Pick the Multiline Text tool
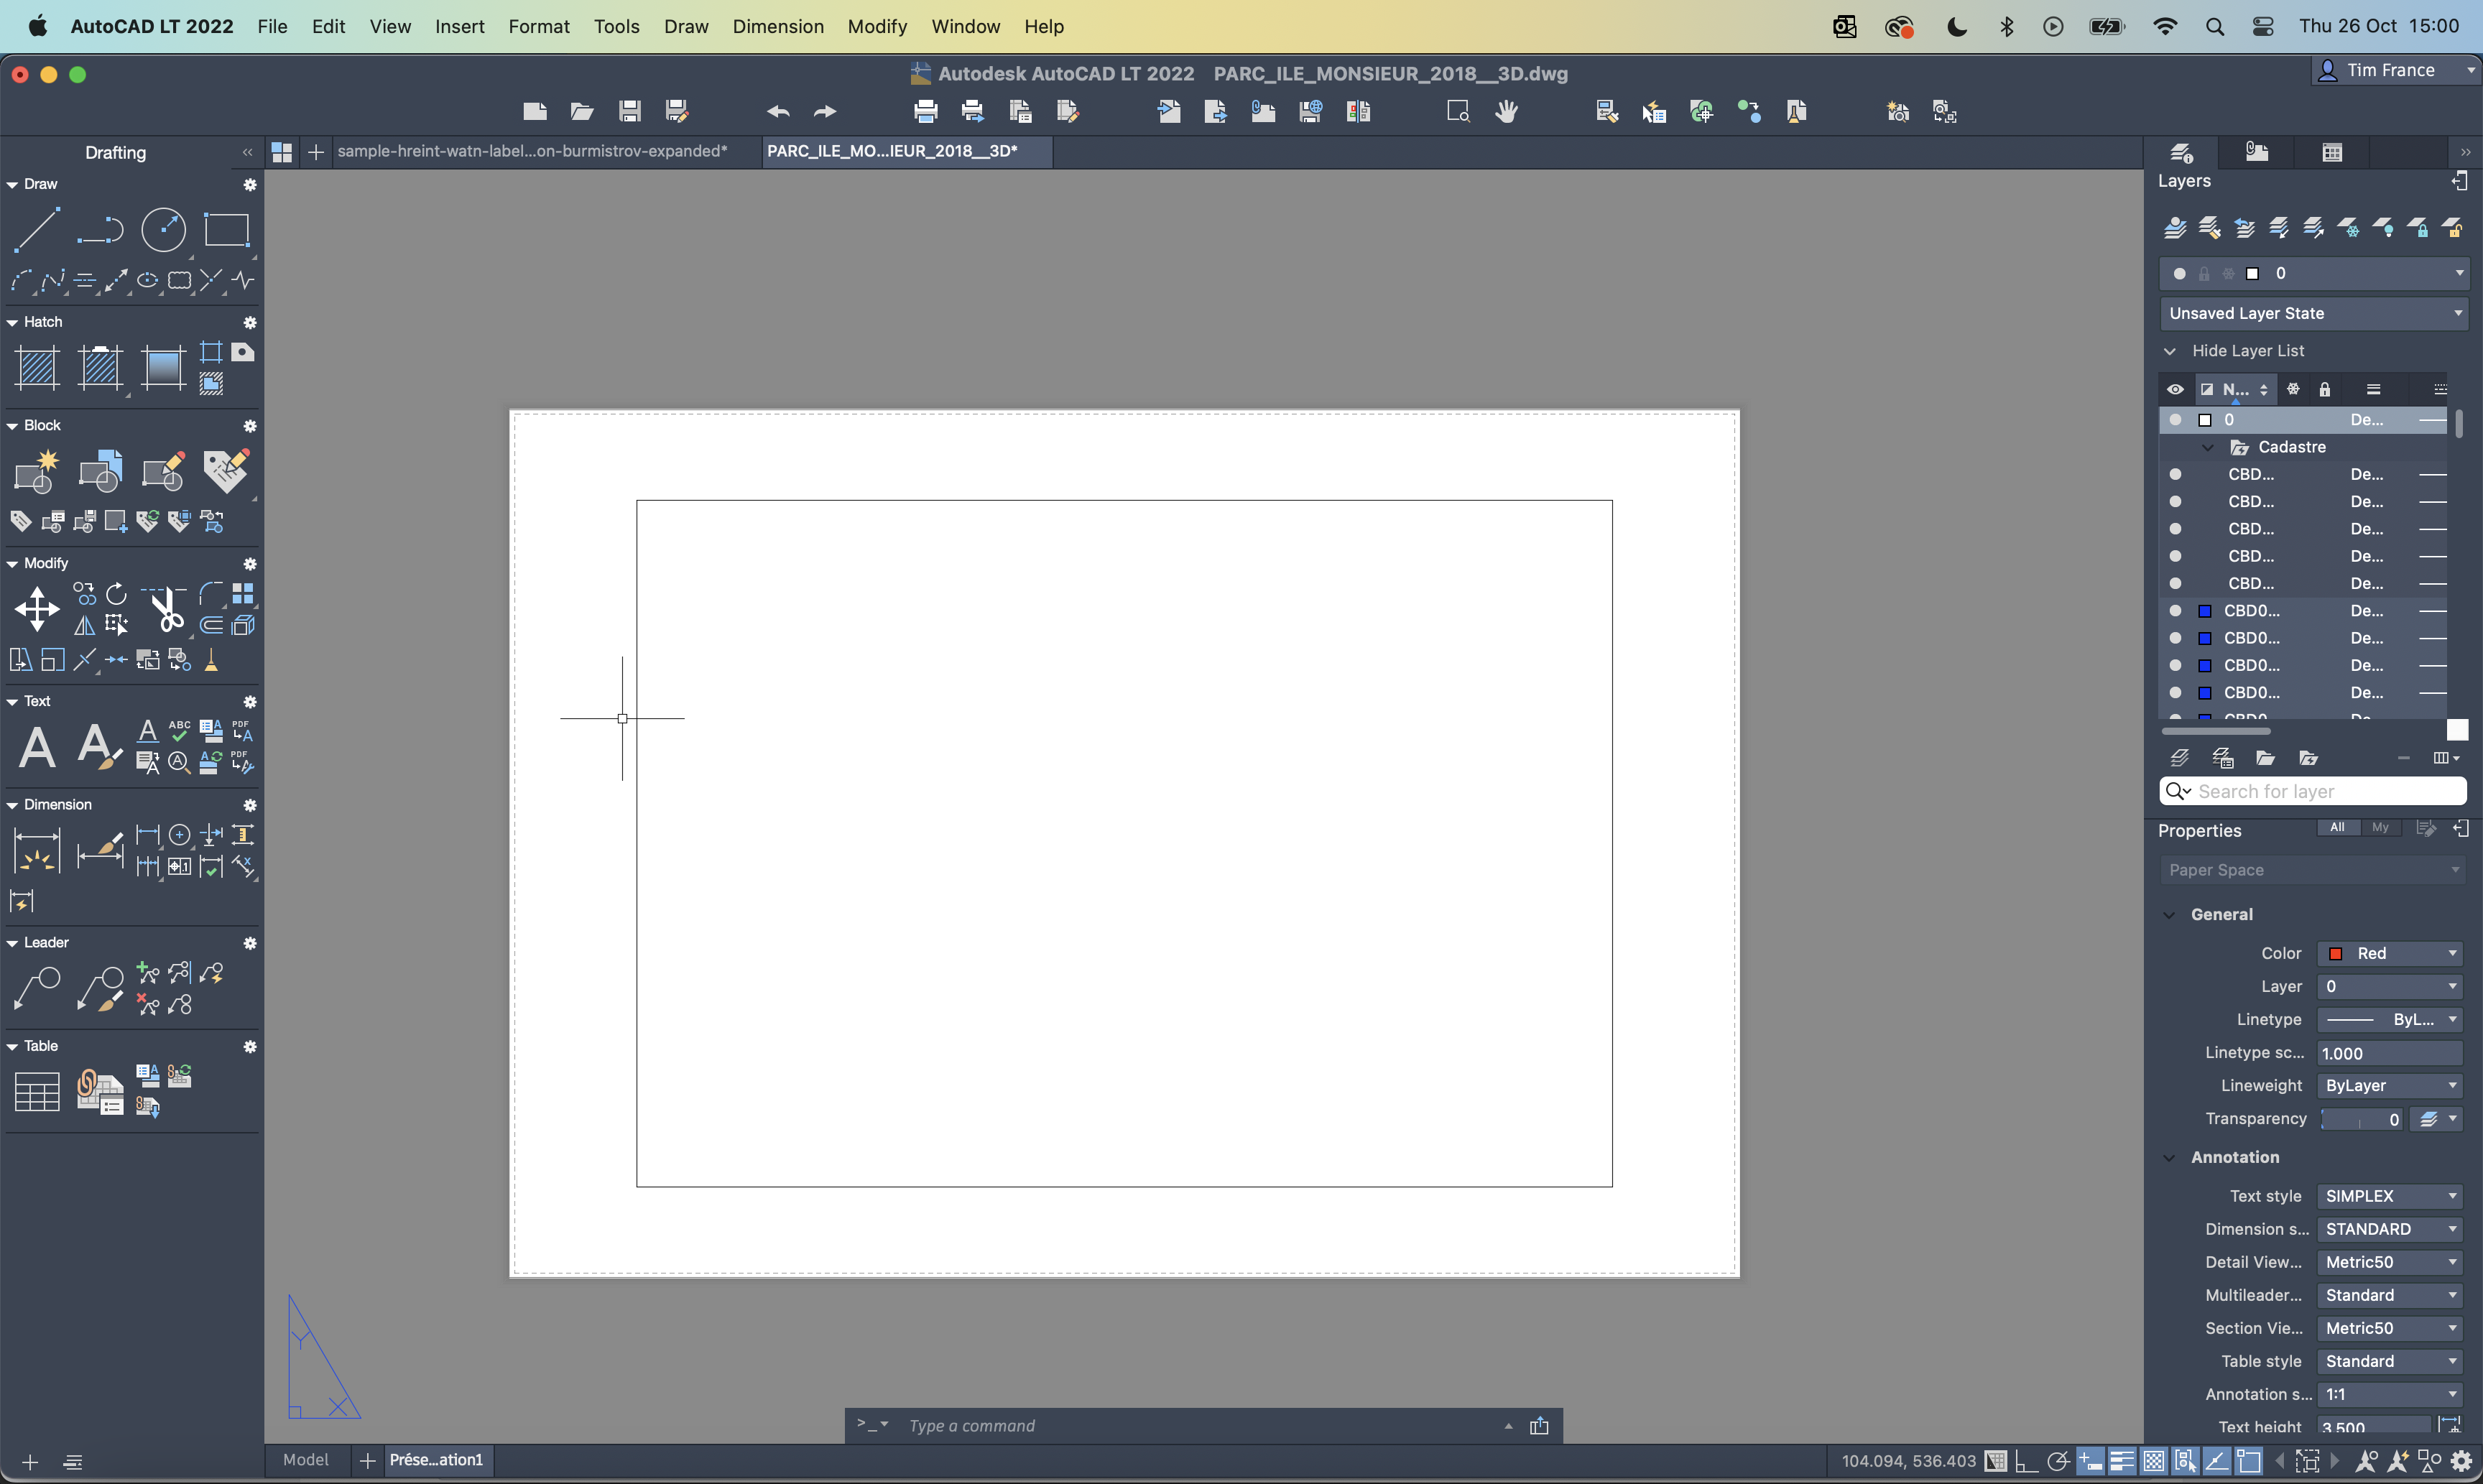The width and height of the screenshot is (2483, 1484). pyautogui.click(x=37, y=746)
